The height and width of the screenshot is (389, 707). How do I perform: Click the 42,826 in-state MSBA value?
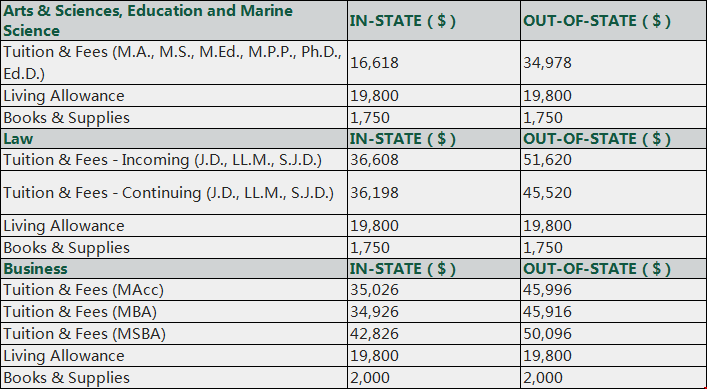pyautogui.click(x=374, y=334)
